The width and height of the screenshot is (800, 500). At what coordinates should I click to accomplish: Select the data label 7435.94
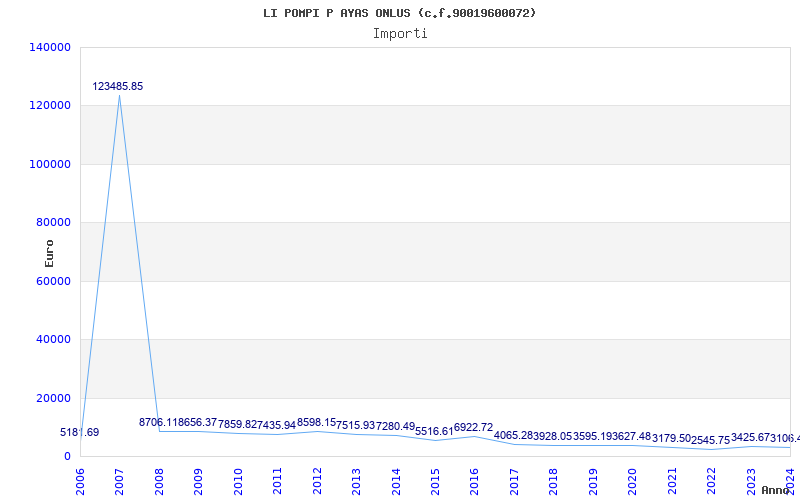[x=277, y=424]
